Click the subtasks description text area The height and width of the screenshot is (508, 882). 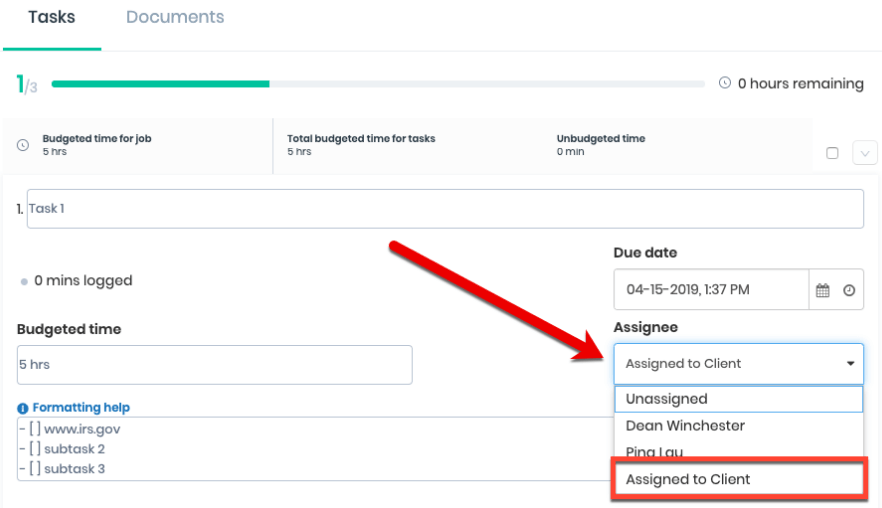pos(300,449)
